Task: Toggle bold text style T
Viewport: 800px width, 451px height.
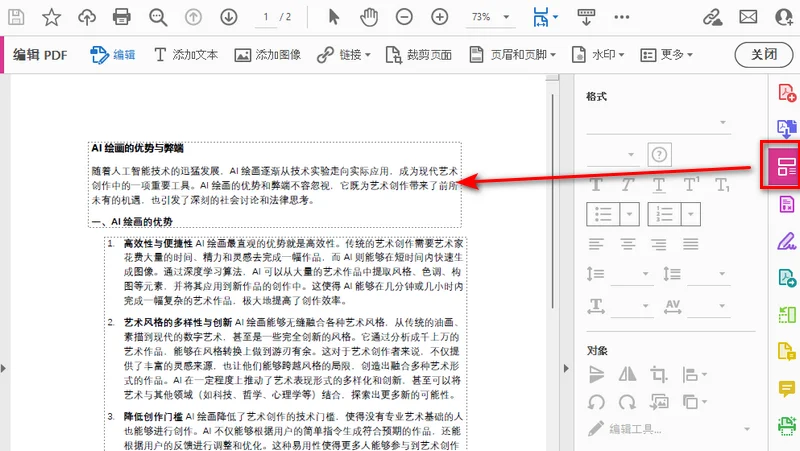Action: 596,185
